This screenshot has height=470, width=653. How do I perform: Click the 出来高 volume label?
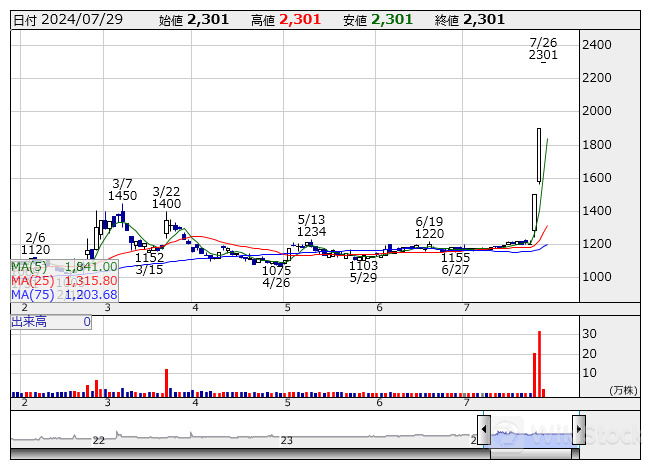click(28, 322)
